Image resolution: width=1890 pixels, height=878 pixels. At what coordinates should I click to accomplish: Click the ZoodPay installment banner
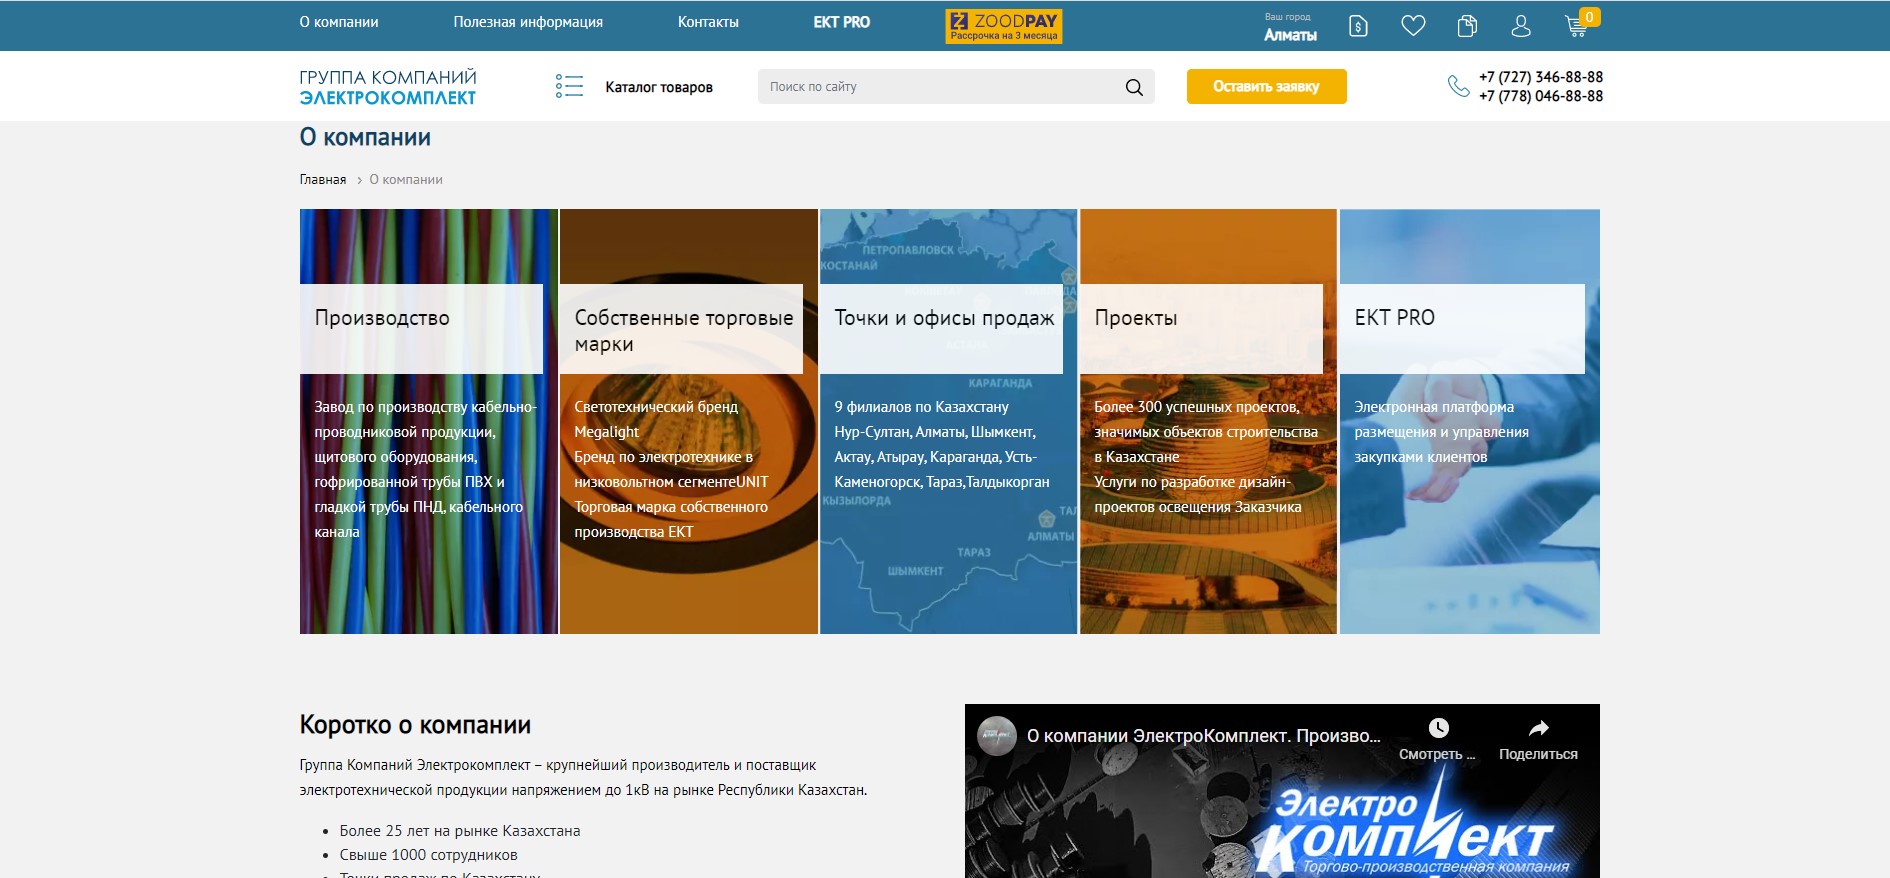[1004, 26]
